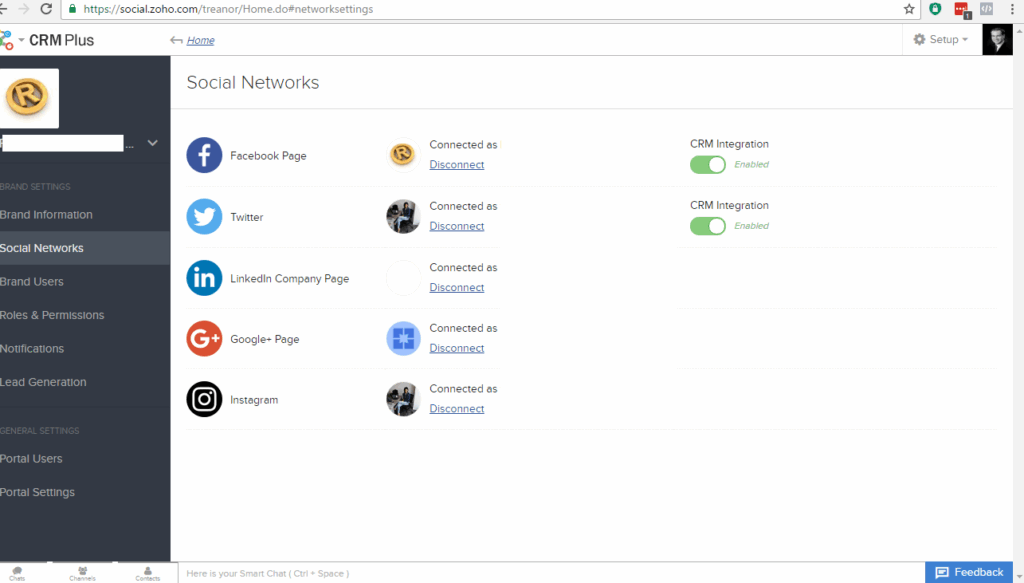Open Channels at bottom bar

coord(82,573)
